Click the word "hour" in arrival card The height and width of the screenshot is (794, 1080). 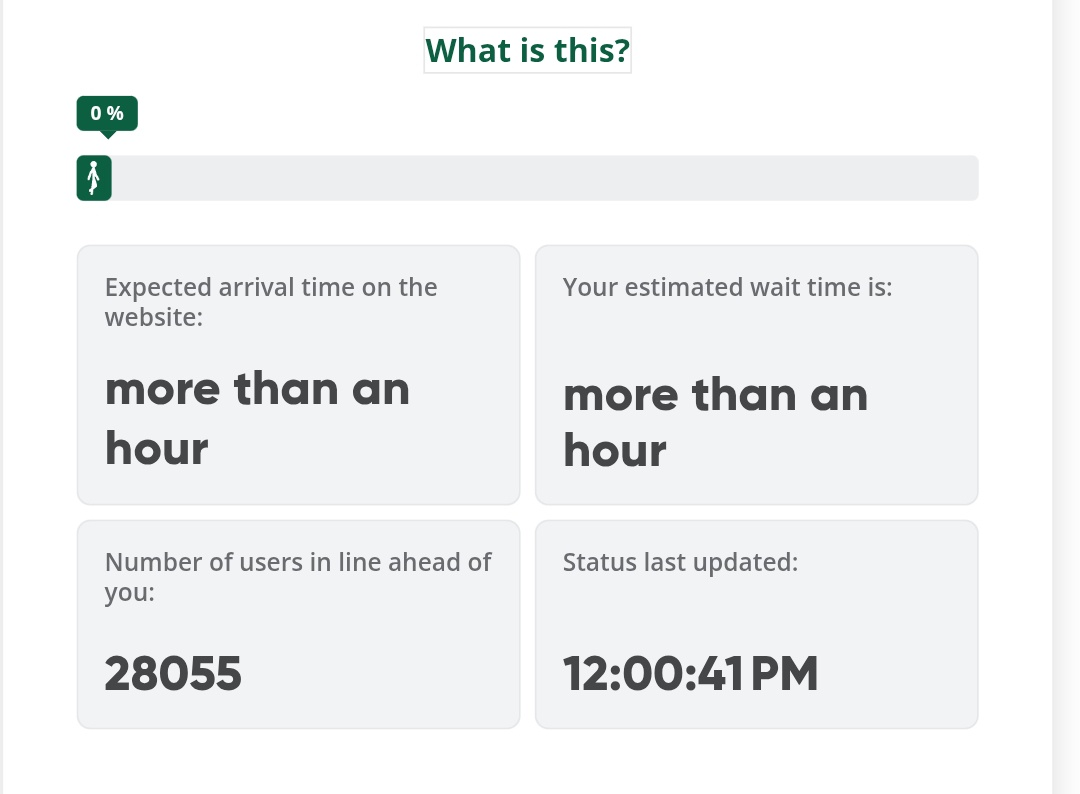coord(156,448)
